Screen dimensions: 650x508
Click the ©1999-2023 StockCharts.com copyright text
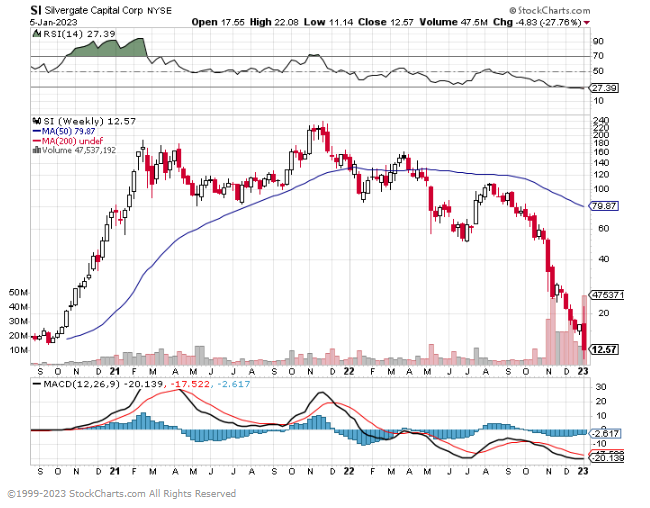(122, 494)
